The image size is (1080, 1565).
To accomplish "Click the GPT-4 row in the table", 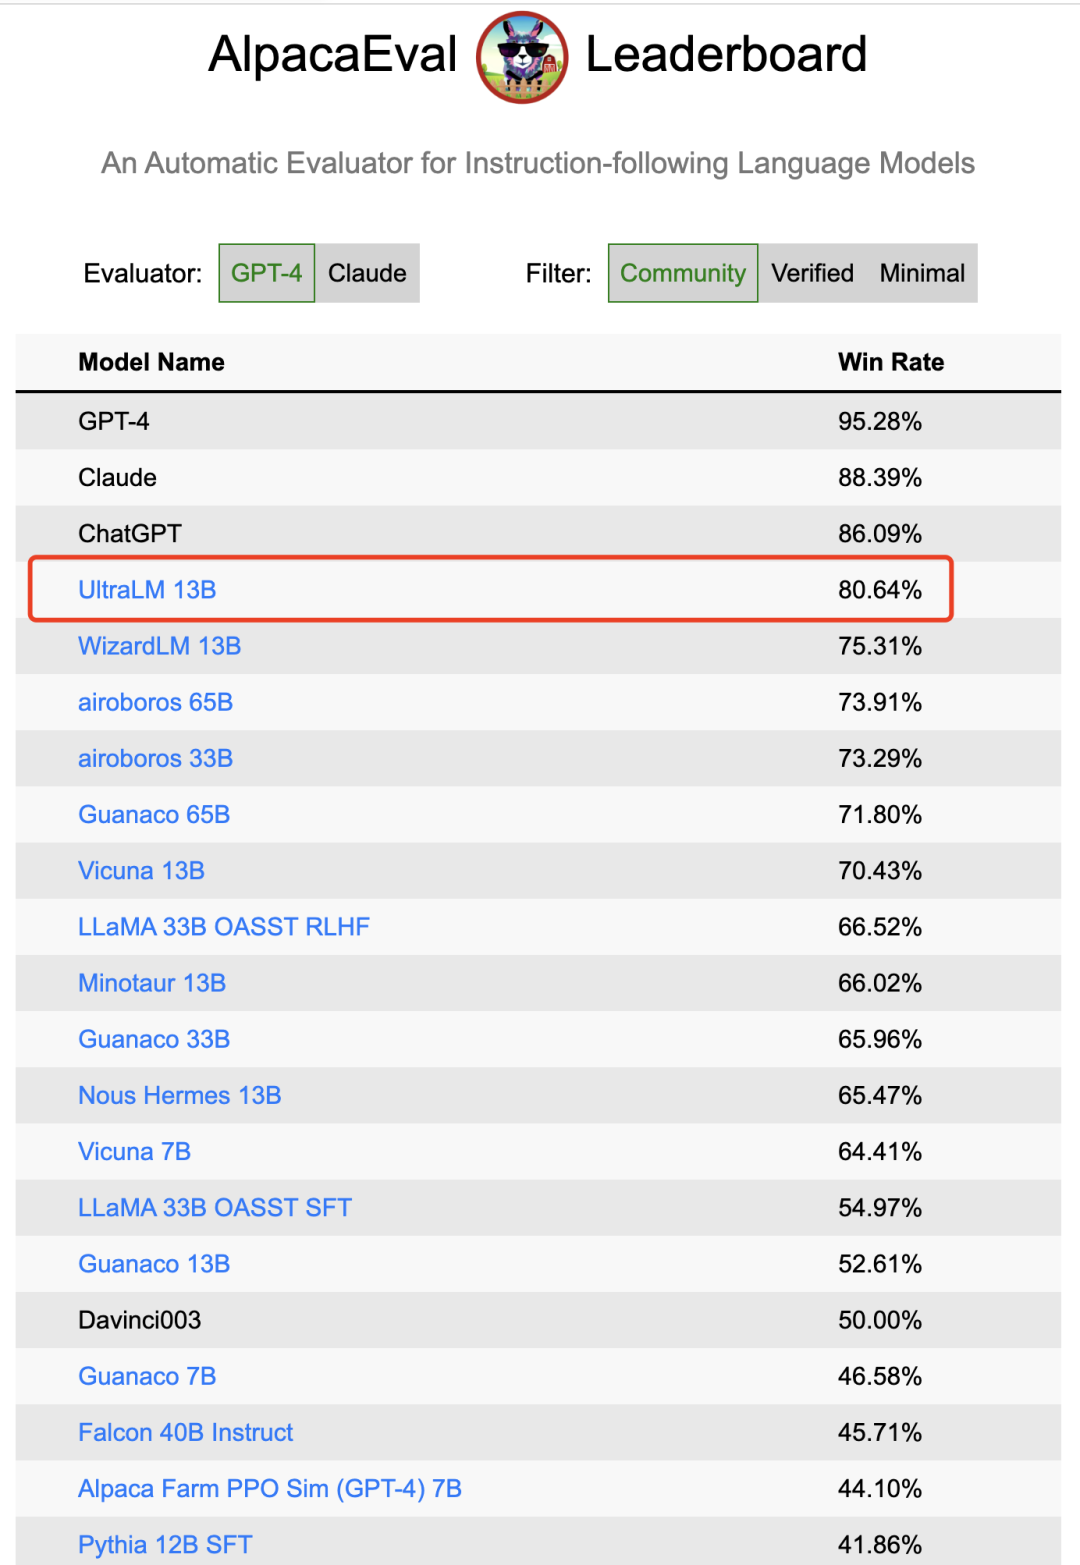I will pos(538,421).
